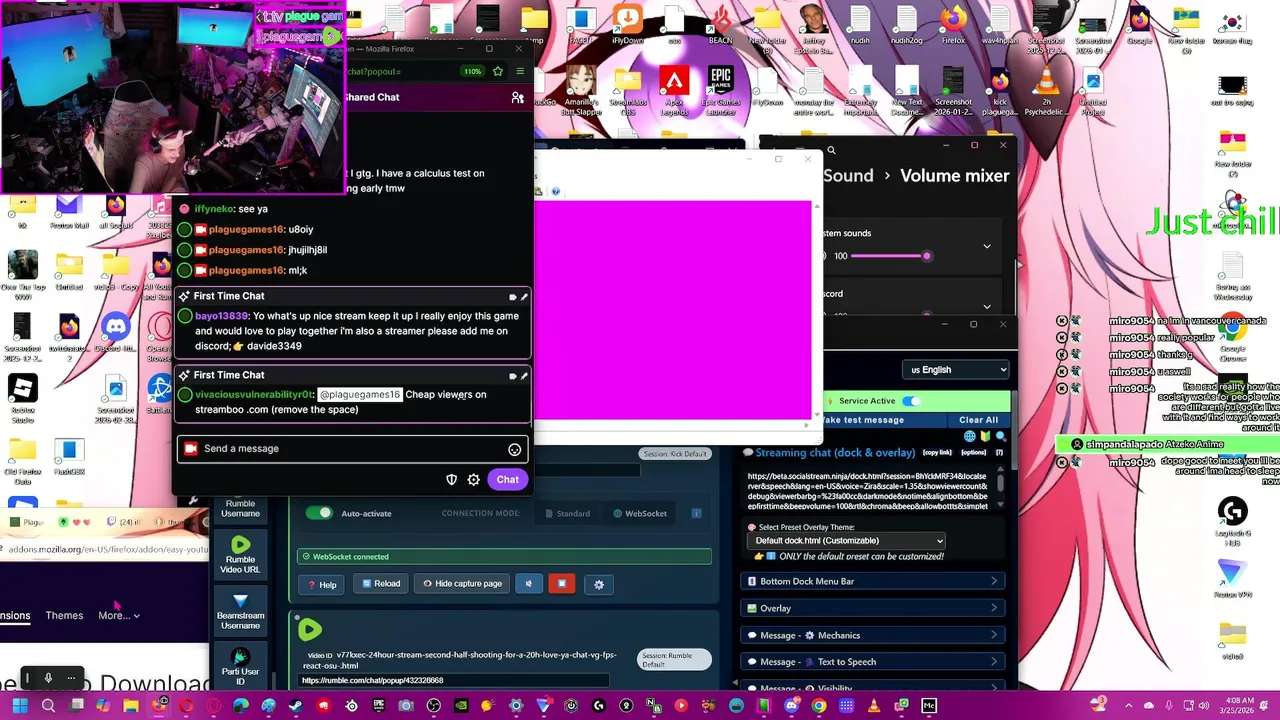Open the More dropdown on addons page

point(119,616)
